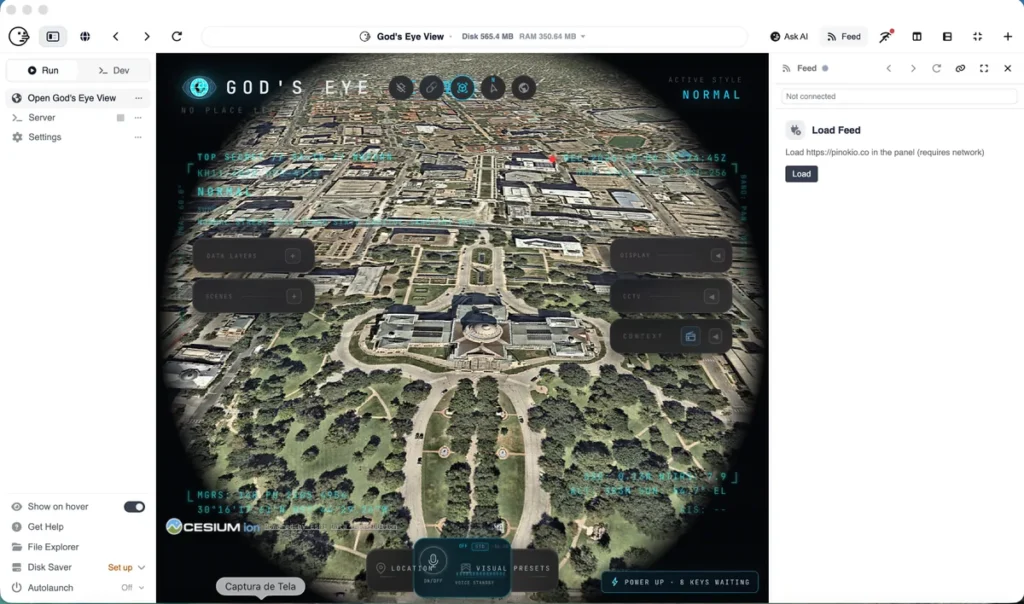Click the globe round icon in map header

click(524, 87)
